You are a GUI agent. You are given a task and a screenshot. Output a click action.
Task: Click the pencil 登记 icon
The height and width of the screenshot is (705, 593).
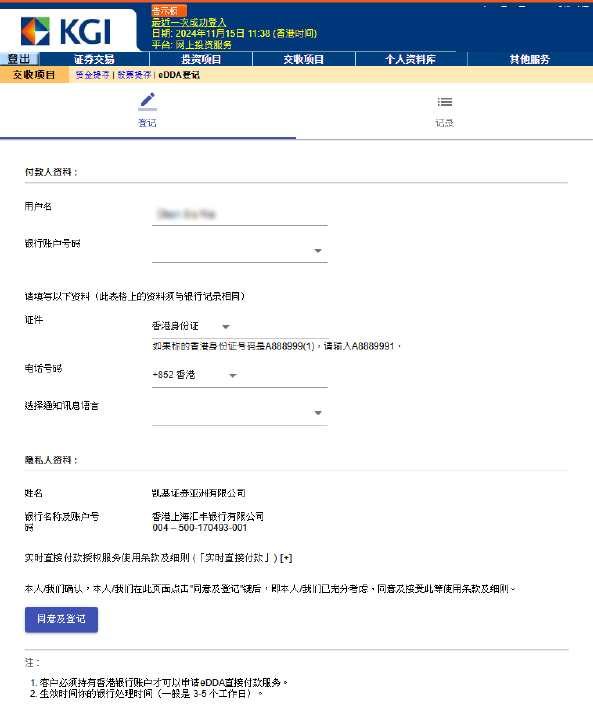pos(147,101)
